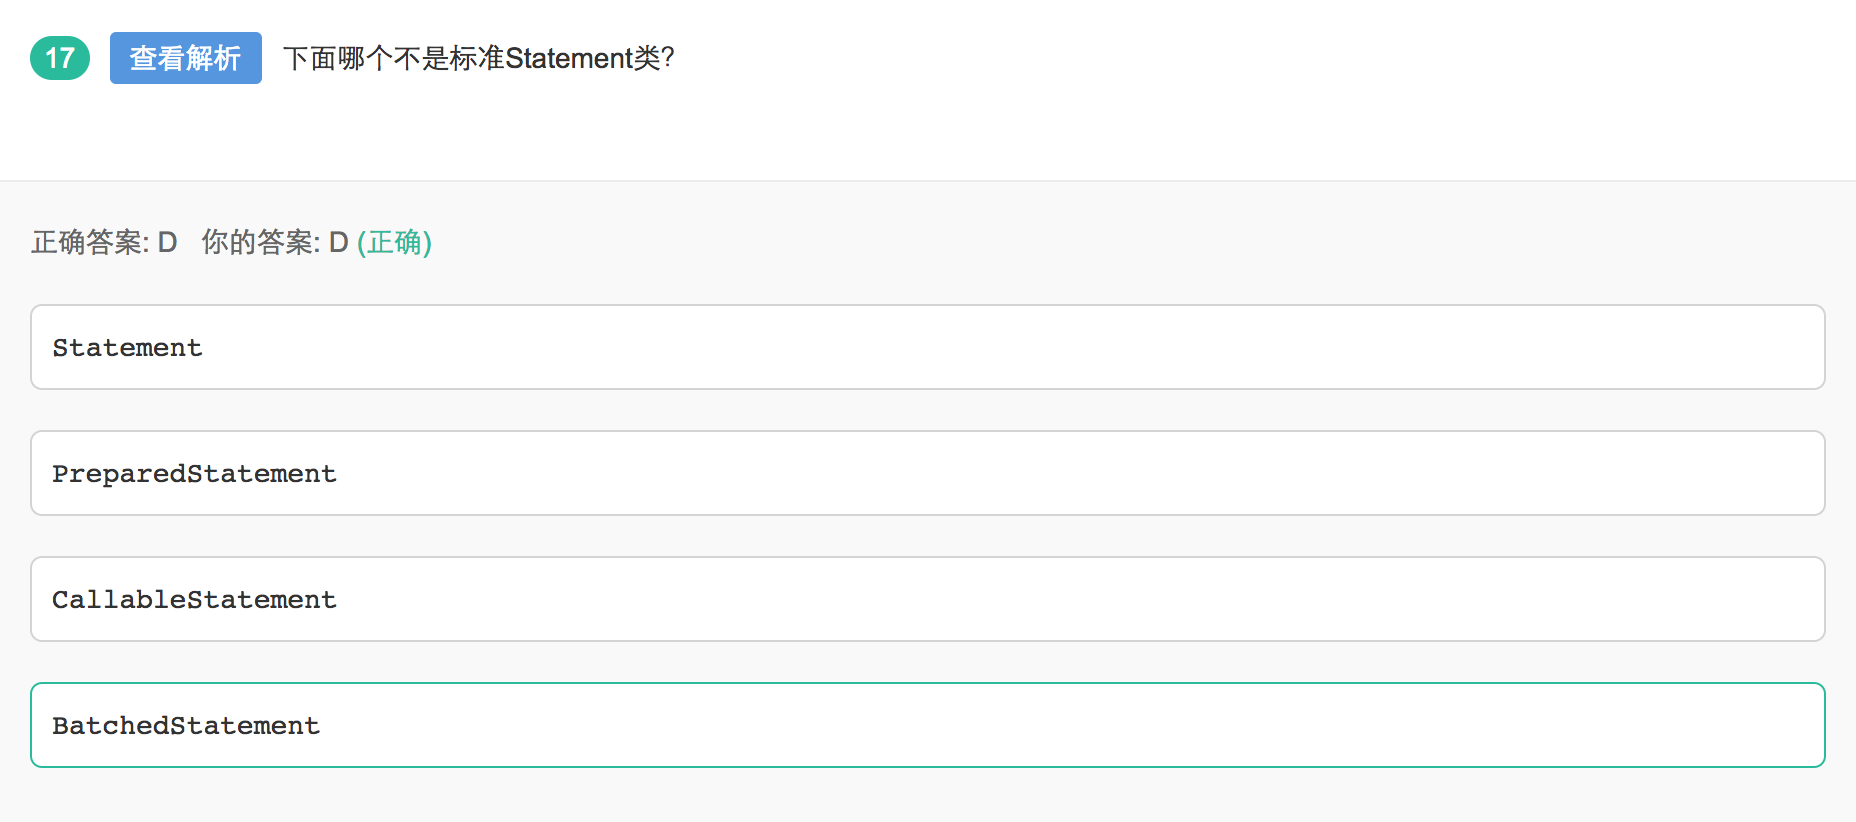Click the 你的答案: D label

(x=274, y=242)
